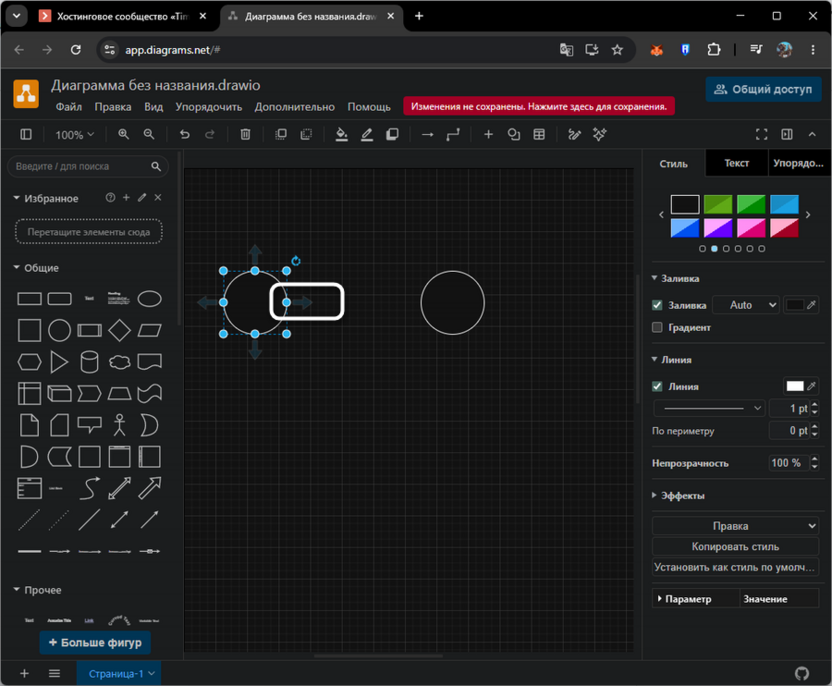Uncheck the Заливка fill checkbox

coord(657,305)
